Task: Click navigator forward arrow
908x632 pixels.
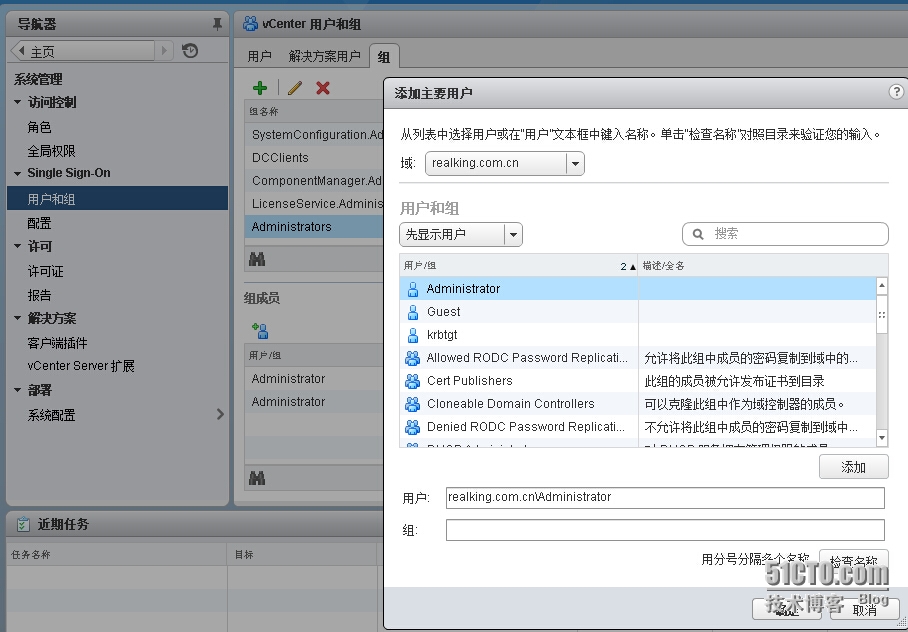Action: (x=164, y=52)
